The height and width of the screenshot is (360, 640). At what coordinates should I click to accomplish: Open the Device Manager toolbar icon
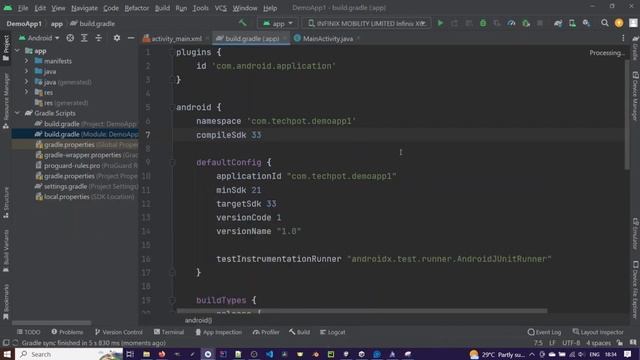tap(572, 23)
